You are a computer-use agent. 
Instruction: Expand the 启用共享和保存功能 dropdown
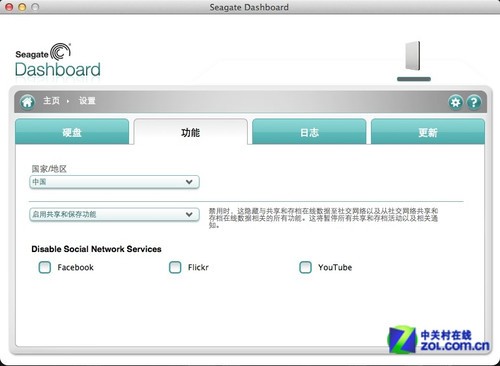(114, 214)
